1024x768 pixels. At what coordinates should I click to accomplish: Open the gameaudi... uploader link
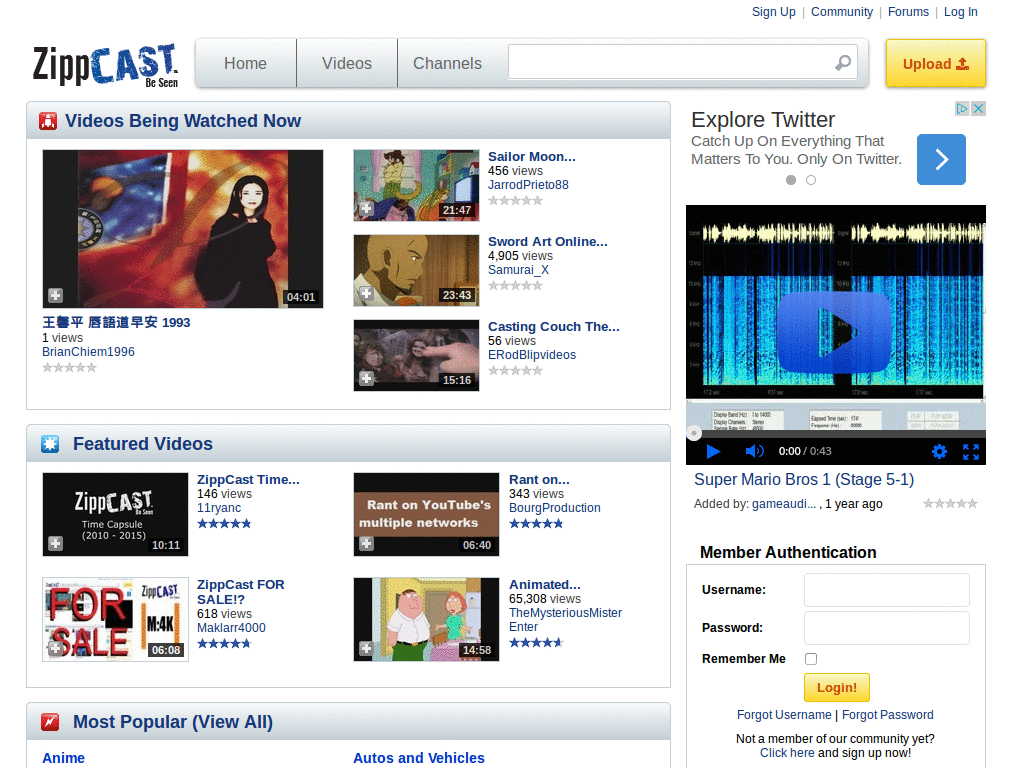[x=784, y=504]
